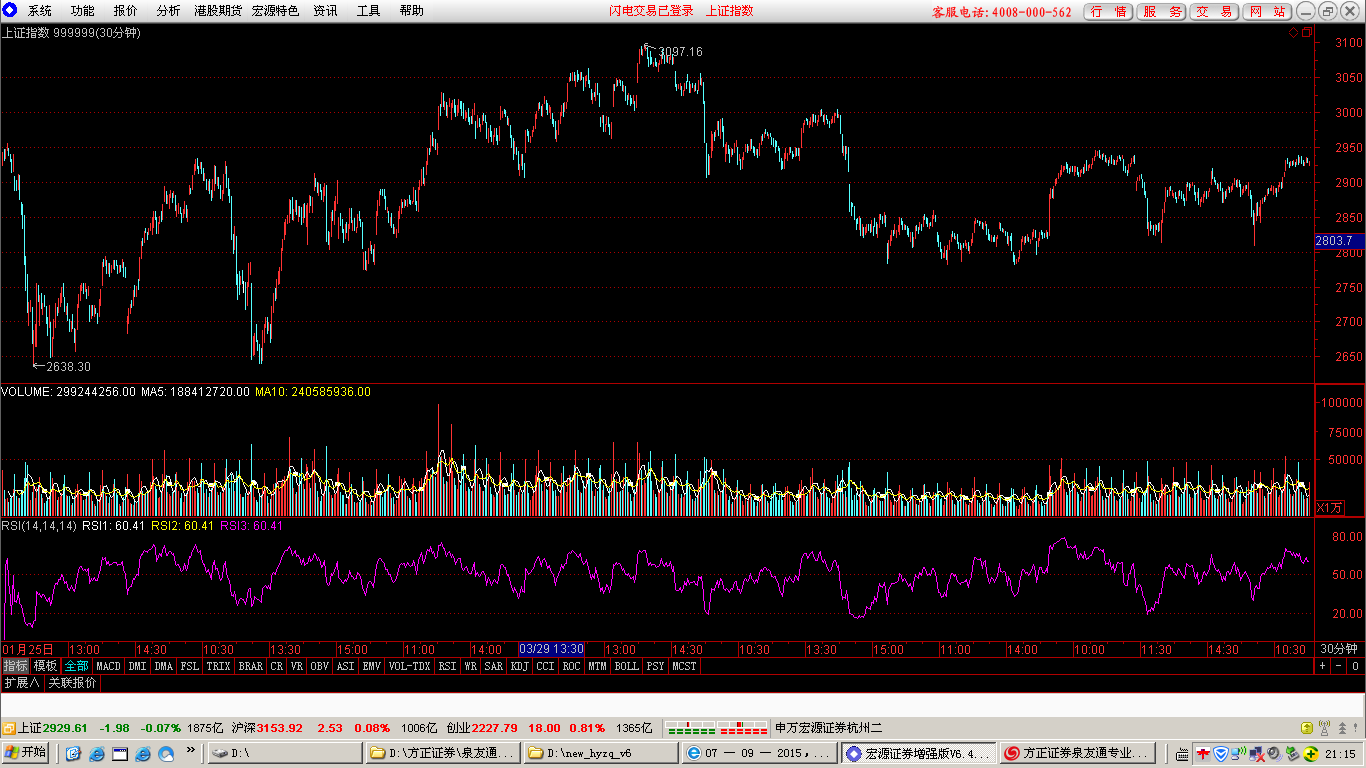This screenshot has height=768, width=1366.
Task: Open the 工具 menu
Action: point(368,11)
